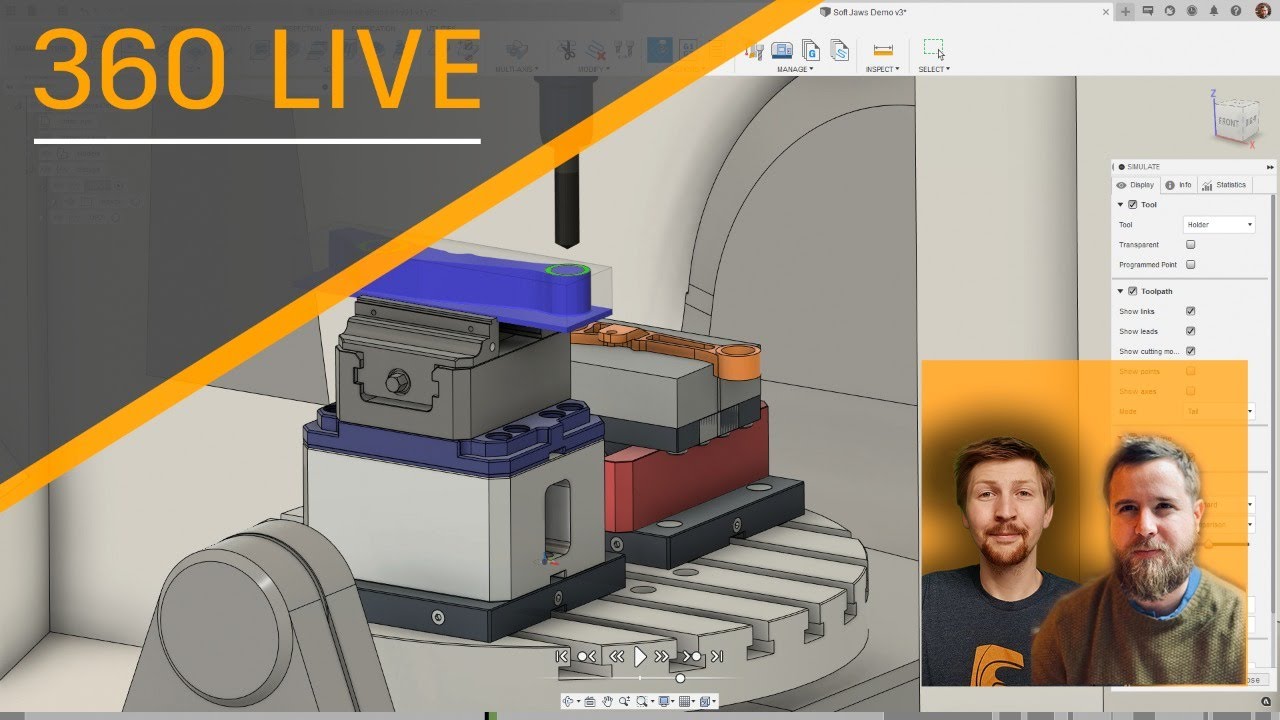Open the Tool Holder dropdown
This screenshot has height=720, width=1280.
(x=1219, y=225)
